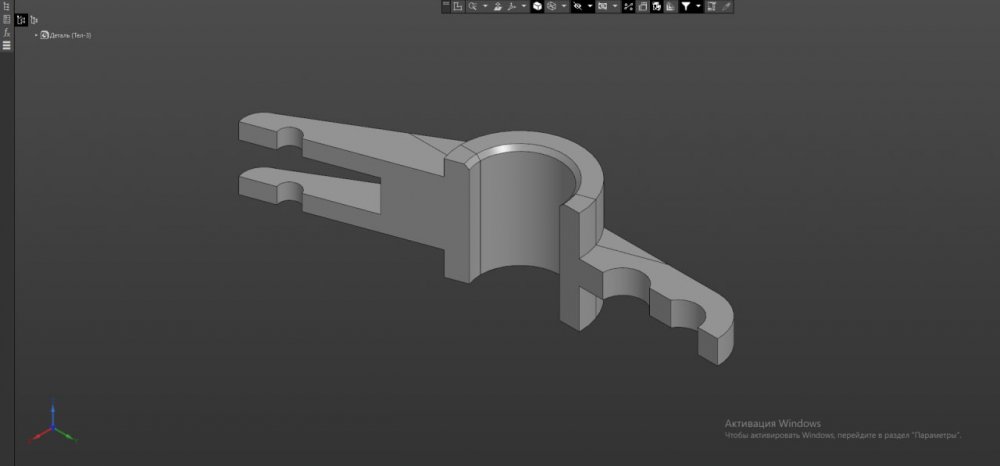Toggle the hide elements crossed-eye icon
1000x466 pixels.
tap(577, 6)
